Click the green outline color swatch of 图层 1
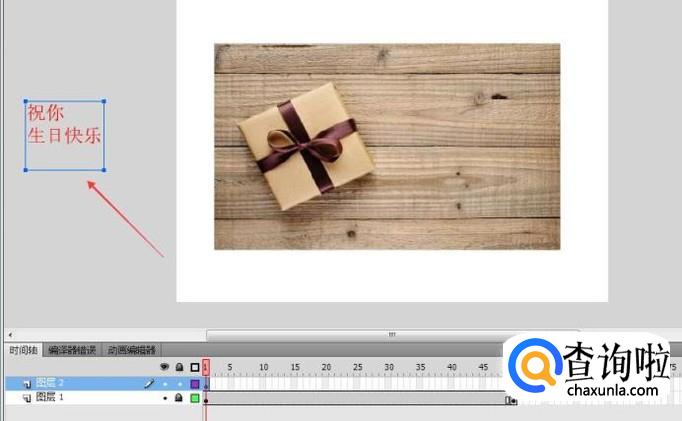 pyautogui.click(x=195, y=398)
